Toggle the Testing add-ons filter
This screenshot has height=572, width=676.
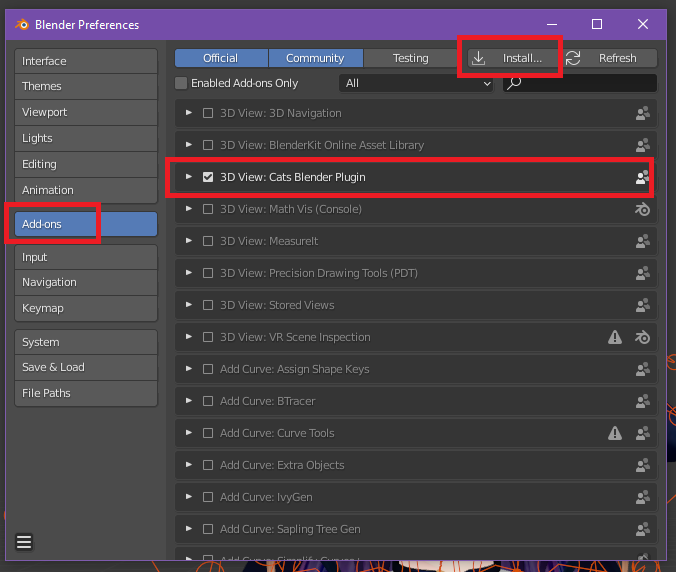[x=410, y=58]
